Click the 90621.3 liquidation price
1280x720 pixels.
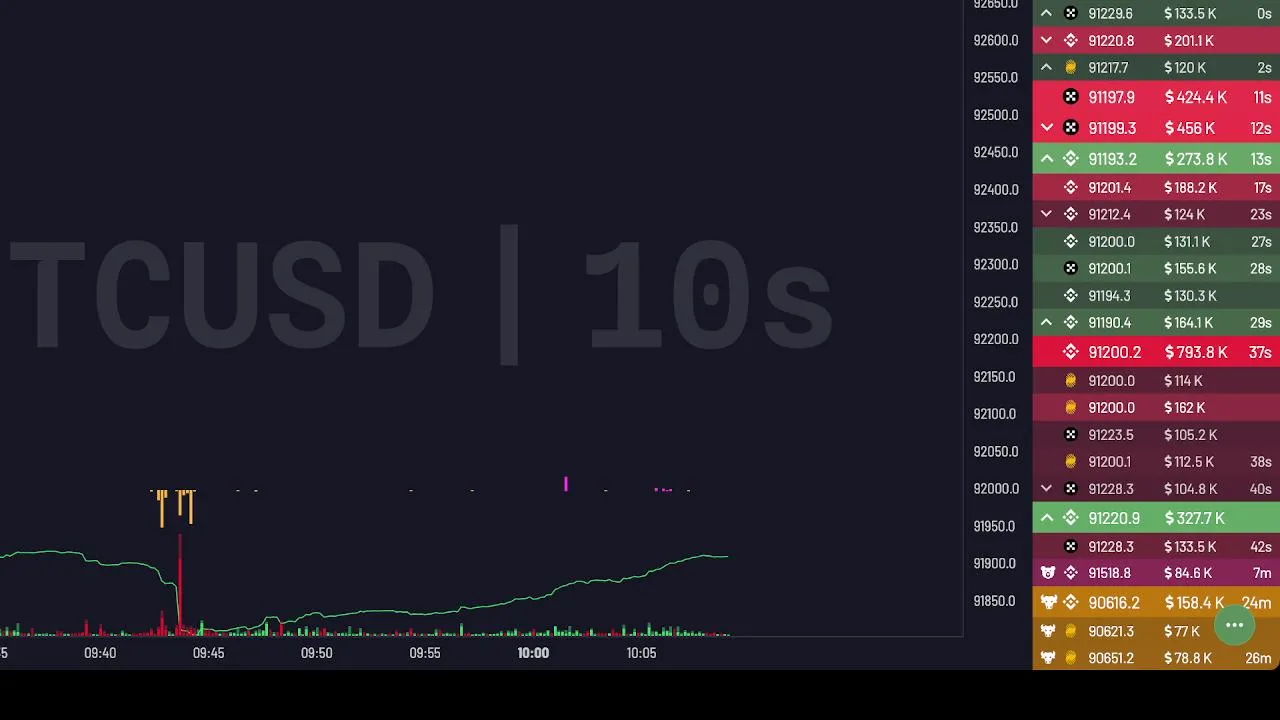[1111, 631]
